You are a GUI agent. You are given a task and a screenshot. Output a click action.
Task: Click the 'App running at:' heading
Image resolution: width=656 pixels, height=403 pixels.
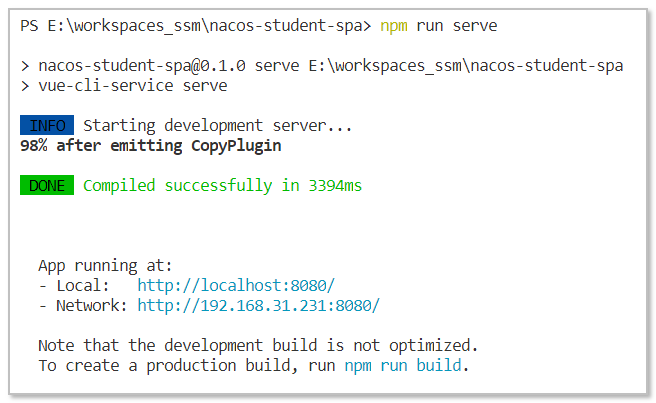105,266
